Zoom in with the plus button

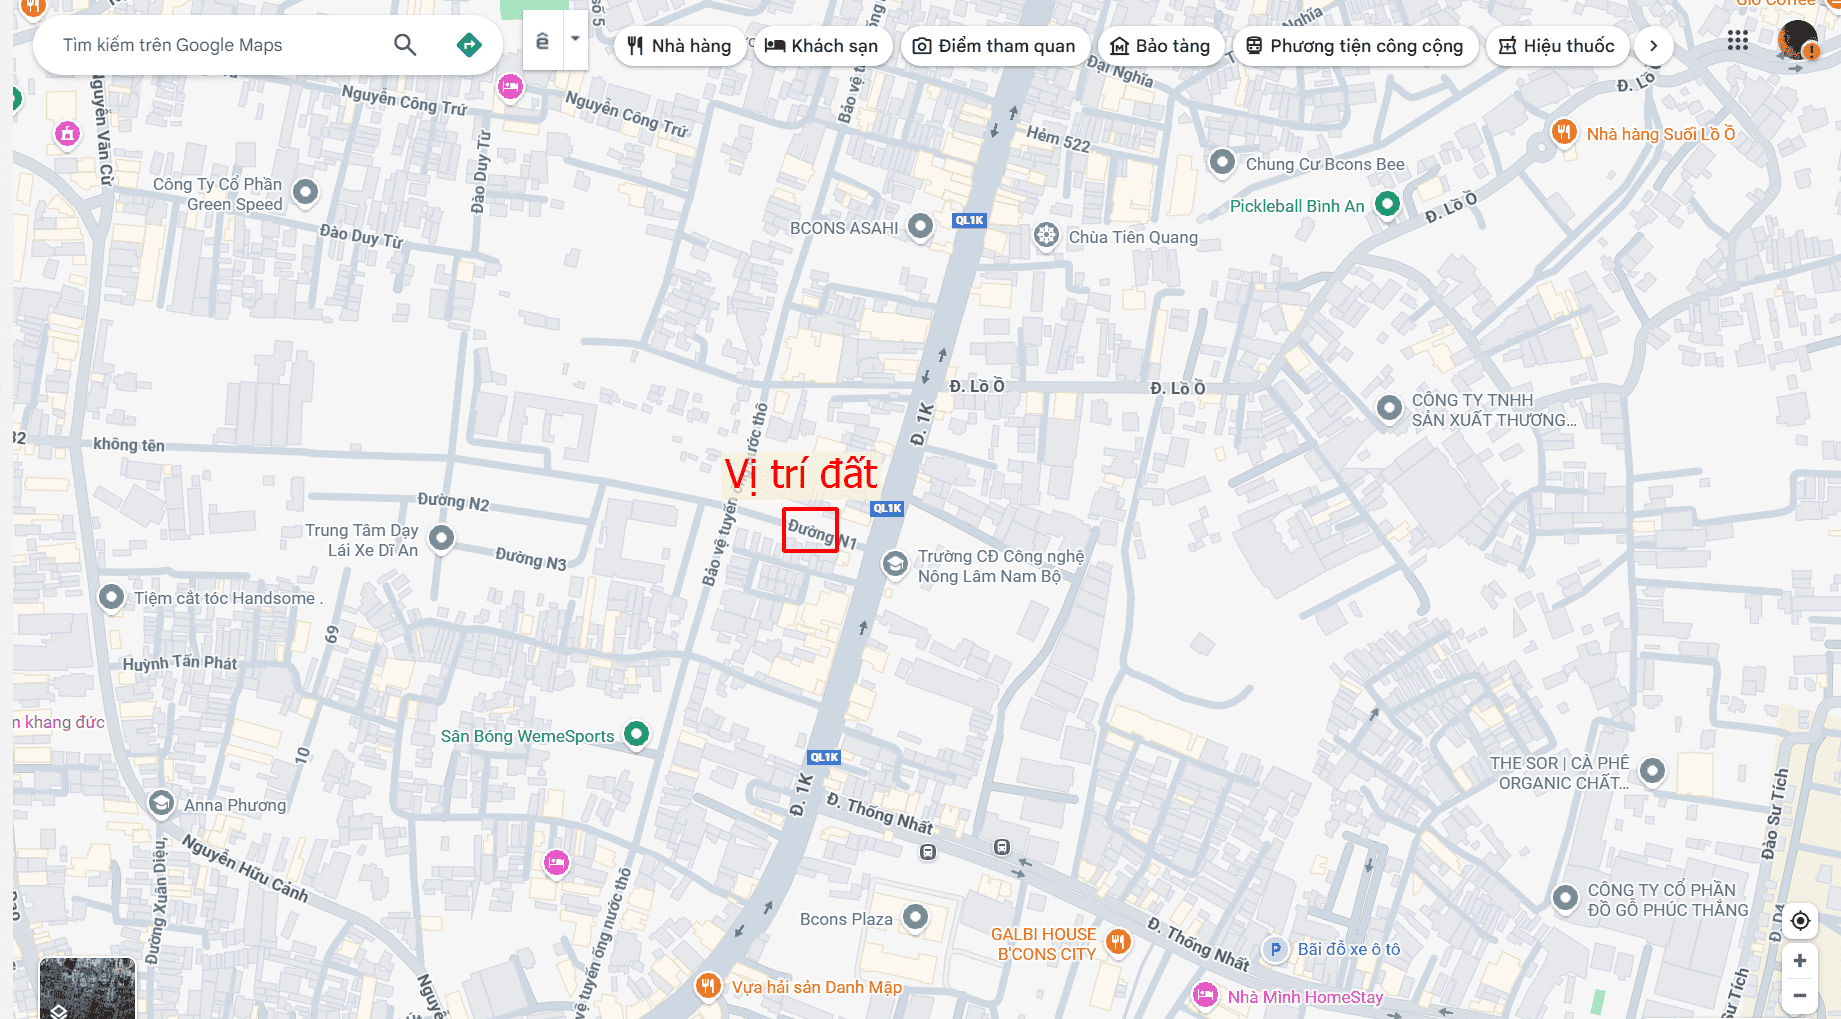tap(1800, 961)
